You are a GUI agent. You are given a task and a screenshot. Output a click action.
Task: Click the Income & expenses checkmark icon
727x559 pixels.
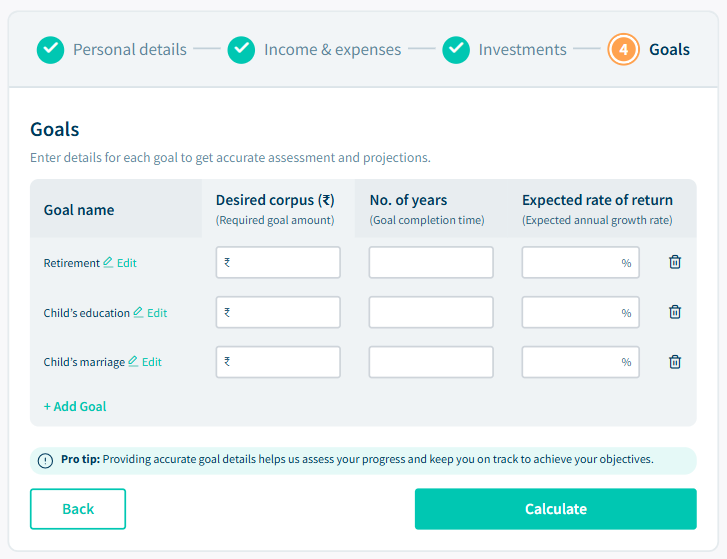[x=241, y=49]
